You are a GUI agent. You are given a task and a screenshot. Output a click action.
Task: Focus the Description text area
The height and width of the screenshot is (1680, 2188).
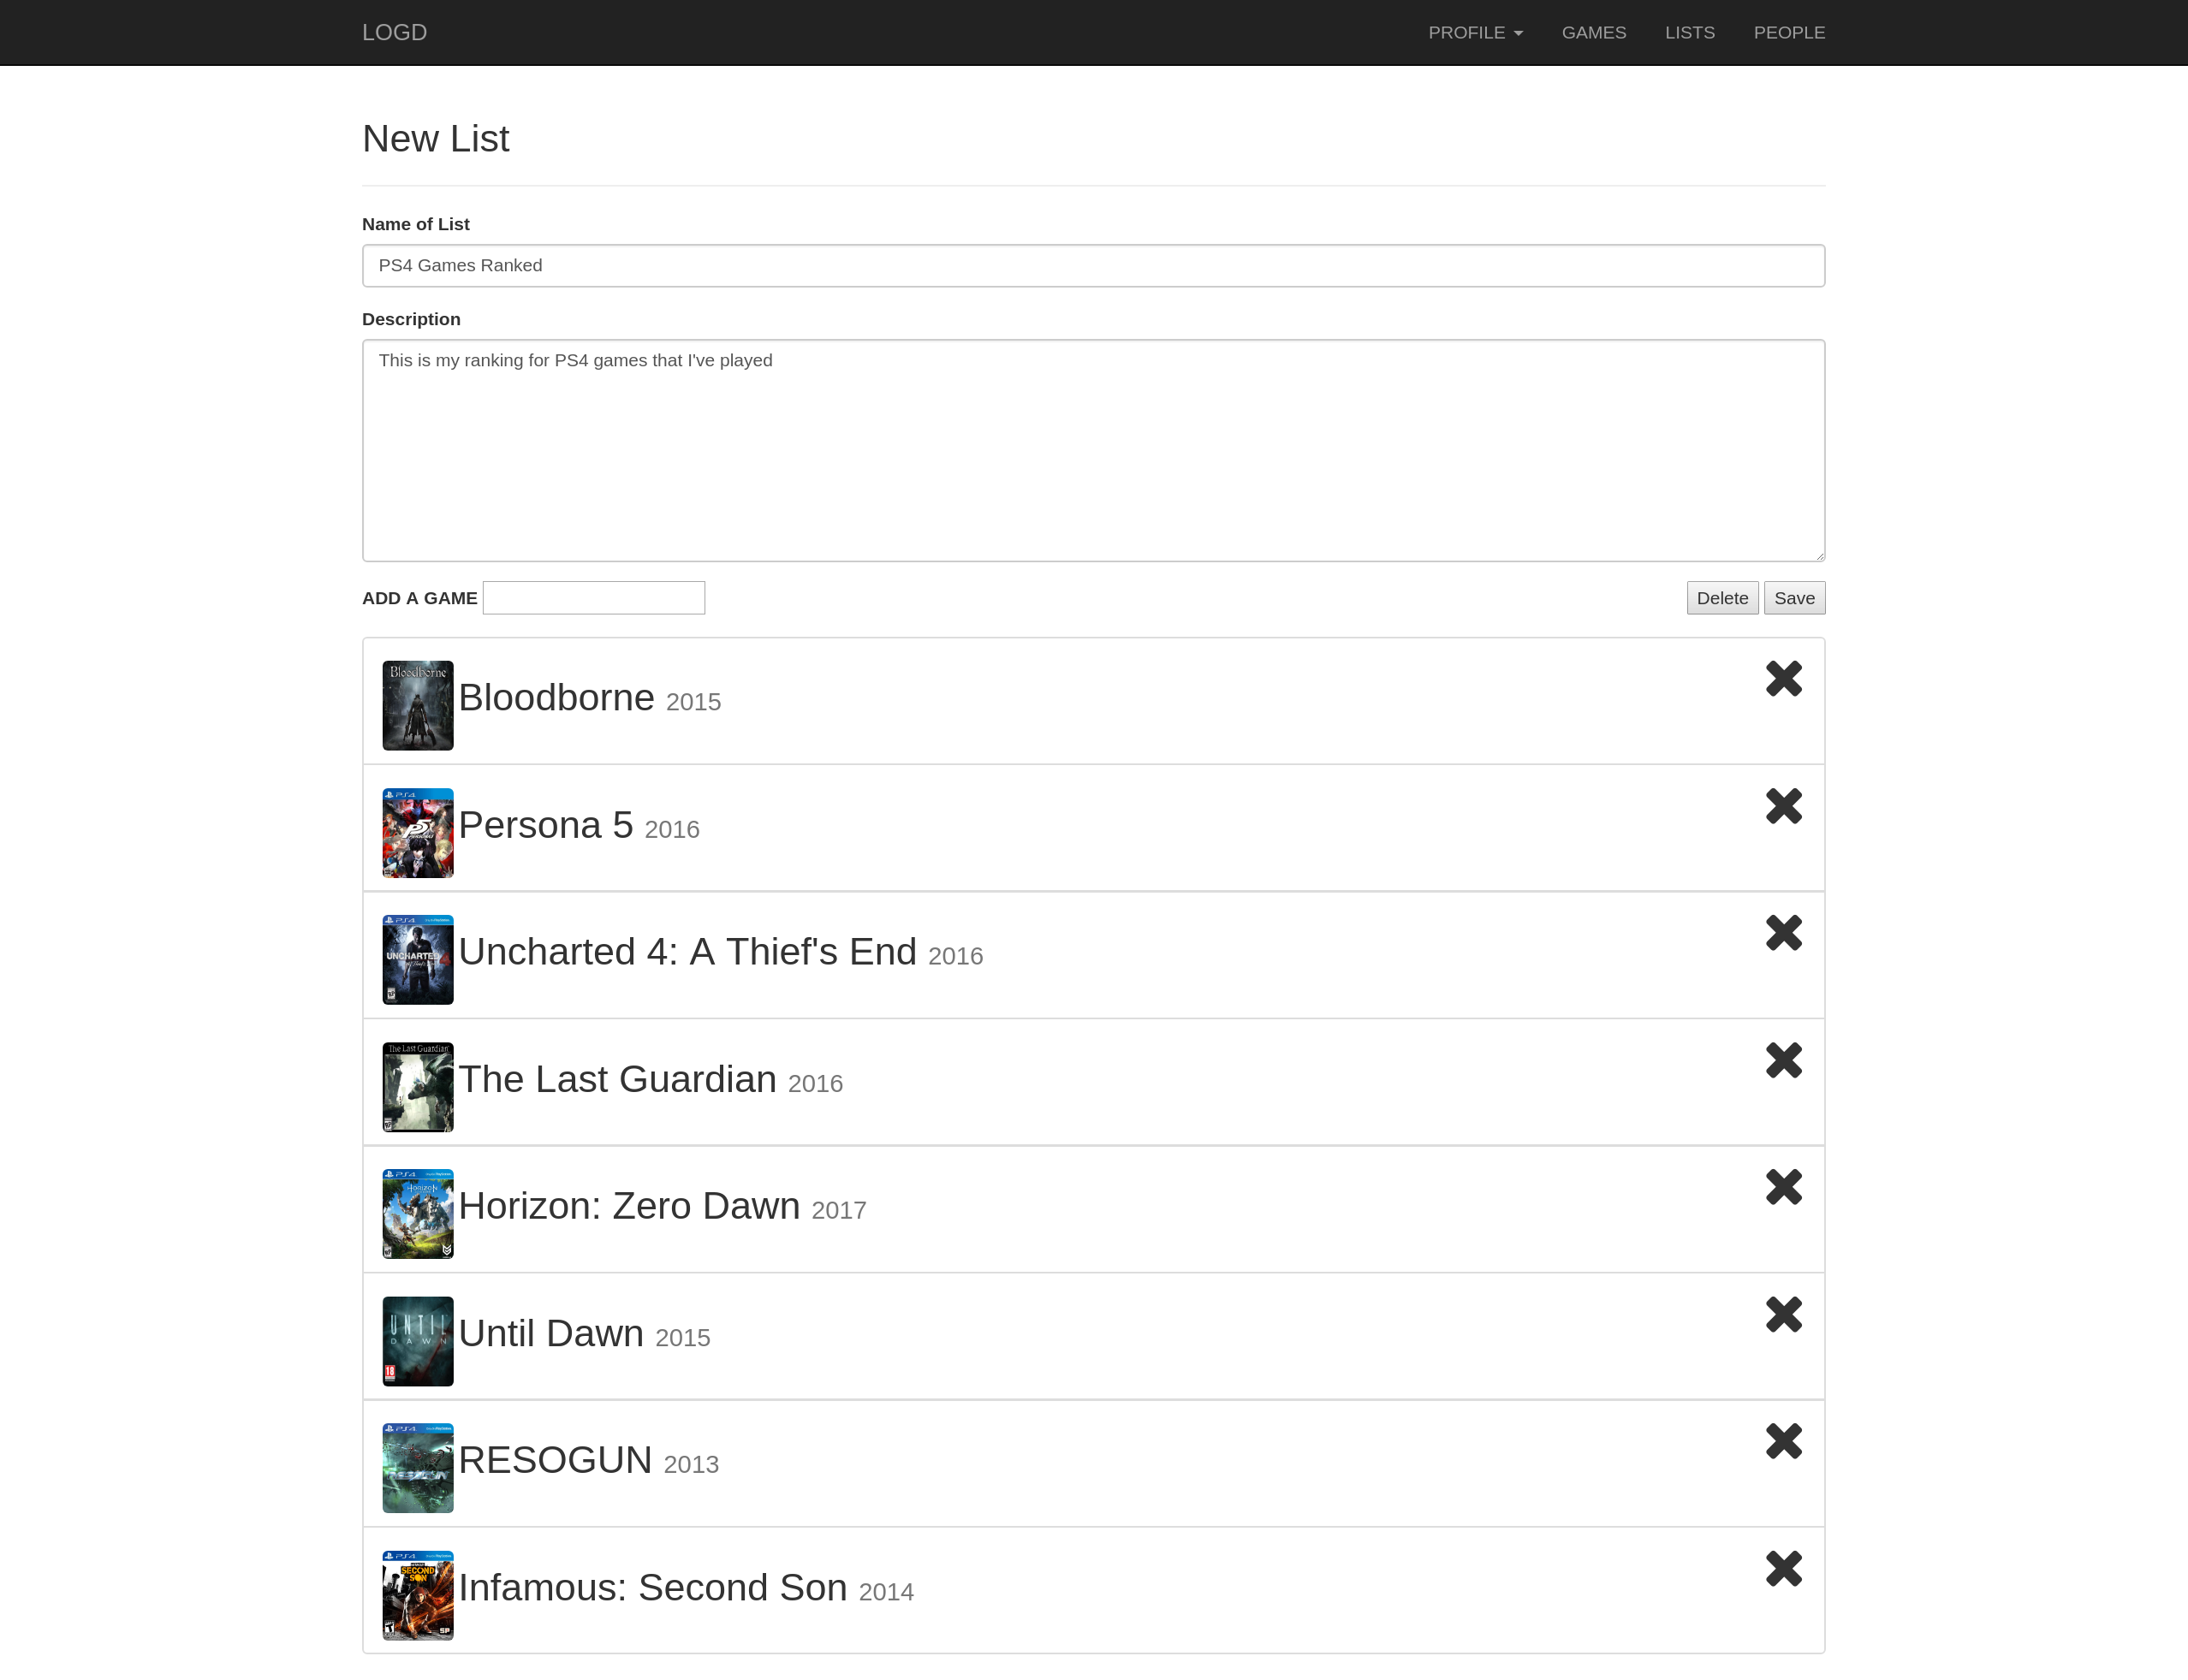1093,451
